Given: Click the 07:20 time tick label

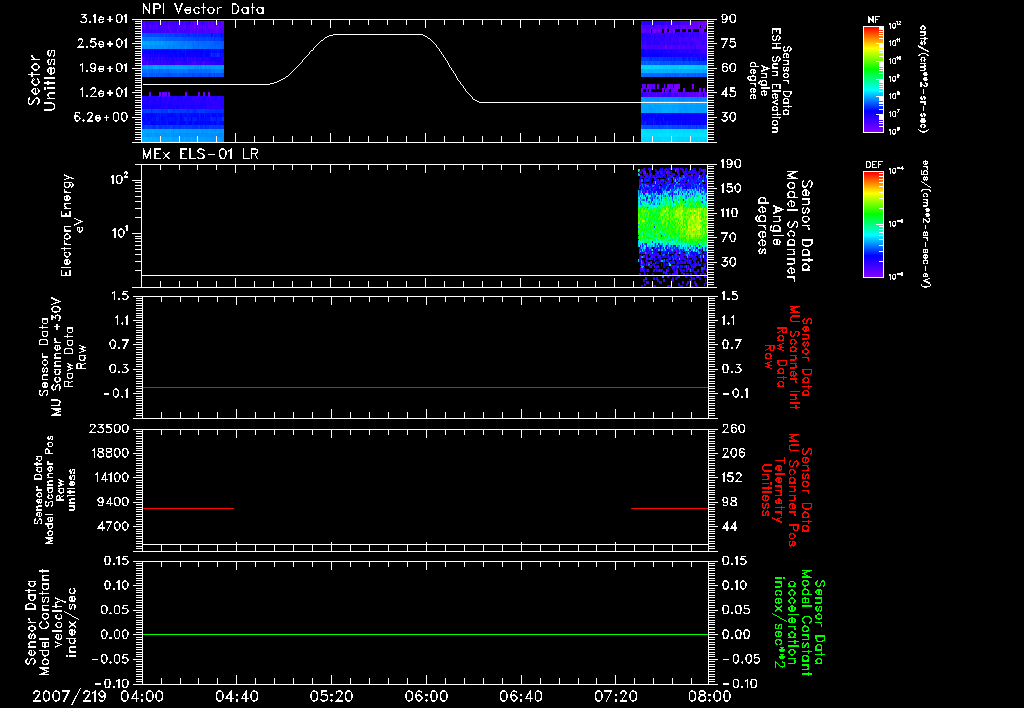Looking at the screenshot, I should pyautogui.click(x=616, y=696).
